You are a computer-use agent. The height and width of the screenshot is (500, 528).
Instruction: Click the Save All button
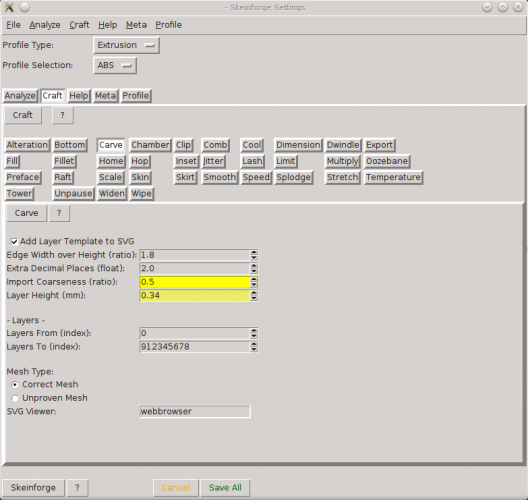[x=225, y=488]
